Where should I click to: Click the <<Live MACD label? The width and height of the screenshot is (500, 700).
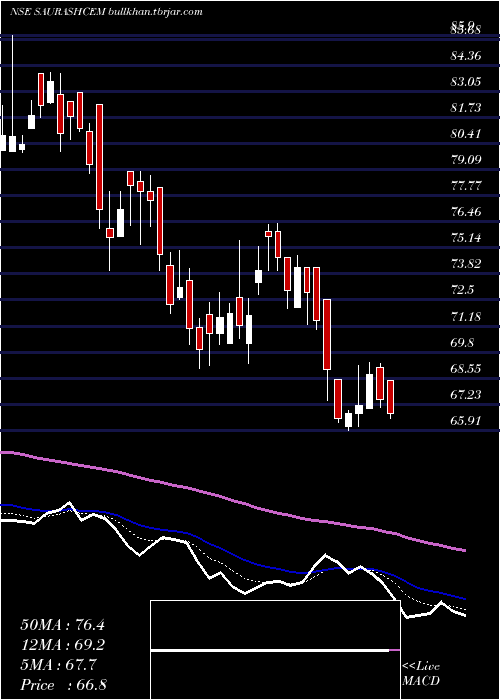(421, 673)
